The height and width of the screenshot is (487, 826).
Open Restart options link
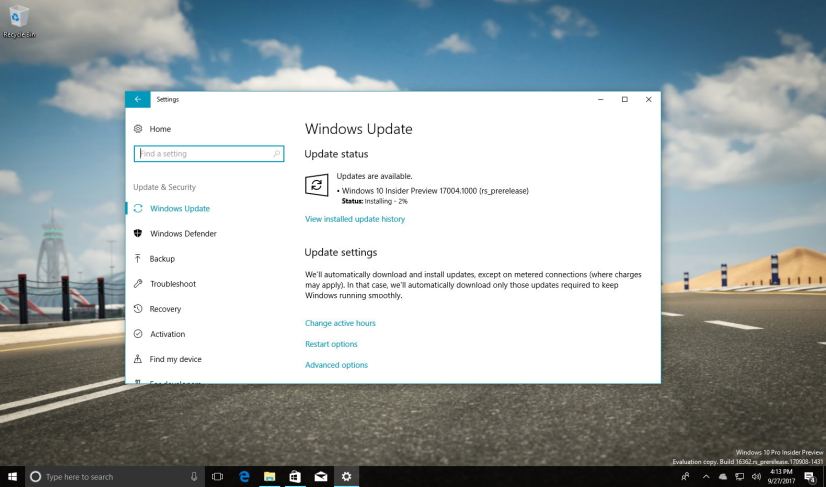(331, 344)
